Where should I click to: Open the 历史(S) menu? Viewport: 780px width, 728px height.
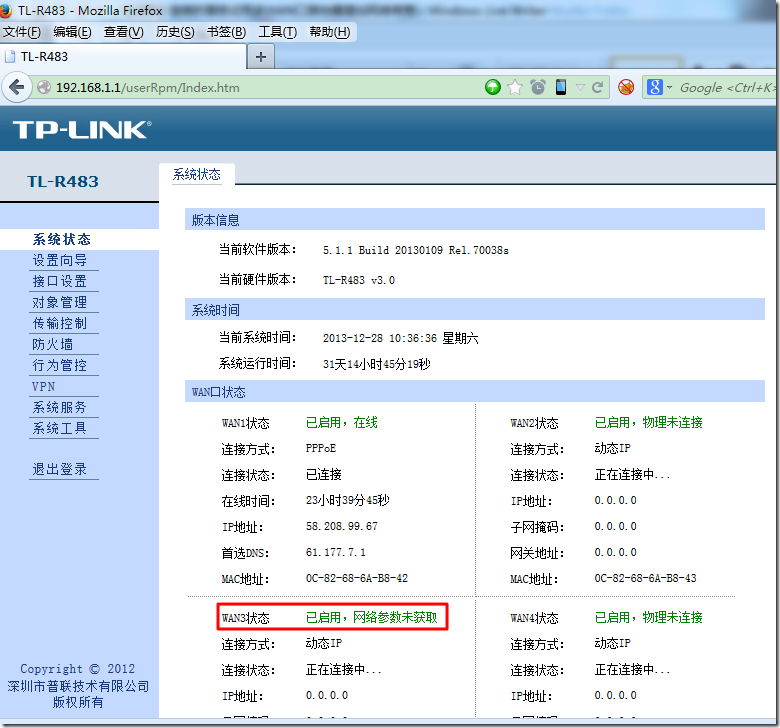pyautogui.click(x=175, y=32)
